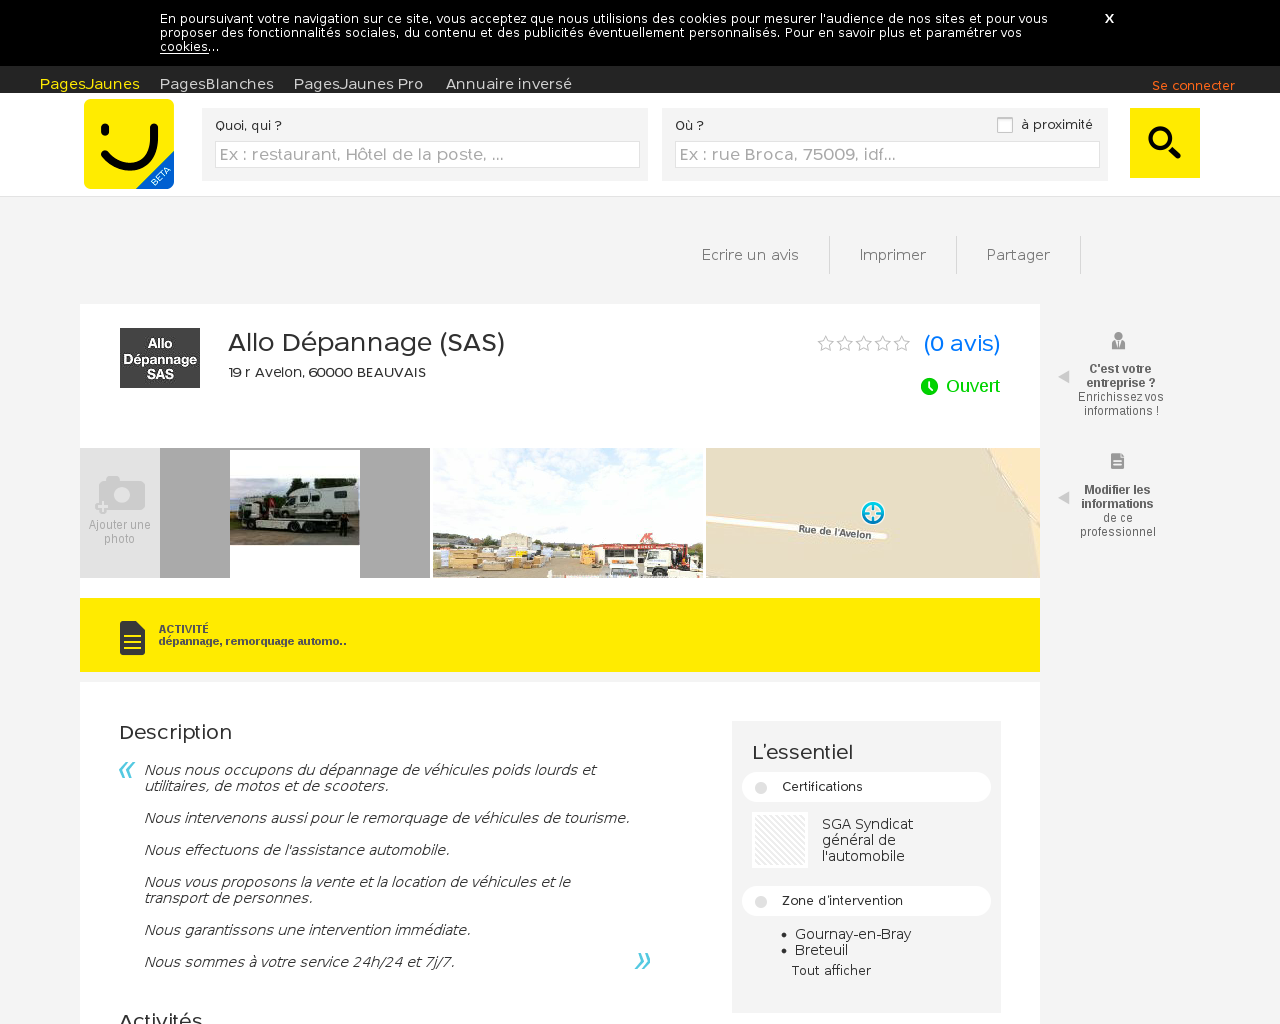Click Breteuil in zone list
Screen dimensions: 1280x1024
pos(821,950)
